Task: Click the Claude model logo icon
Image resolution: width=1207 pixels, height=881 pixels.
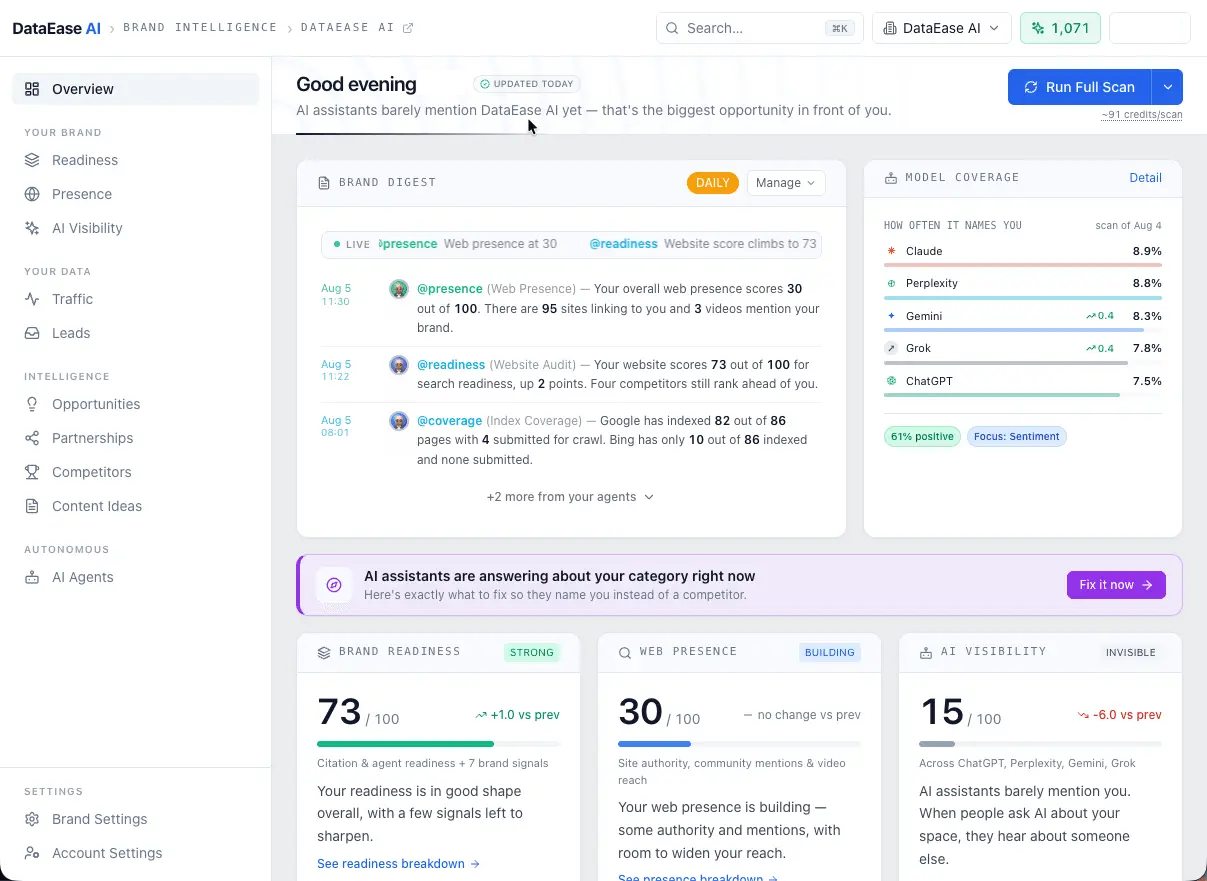Action: click(x=891, y=251)
